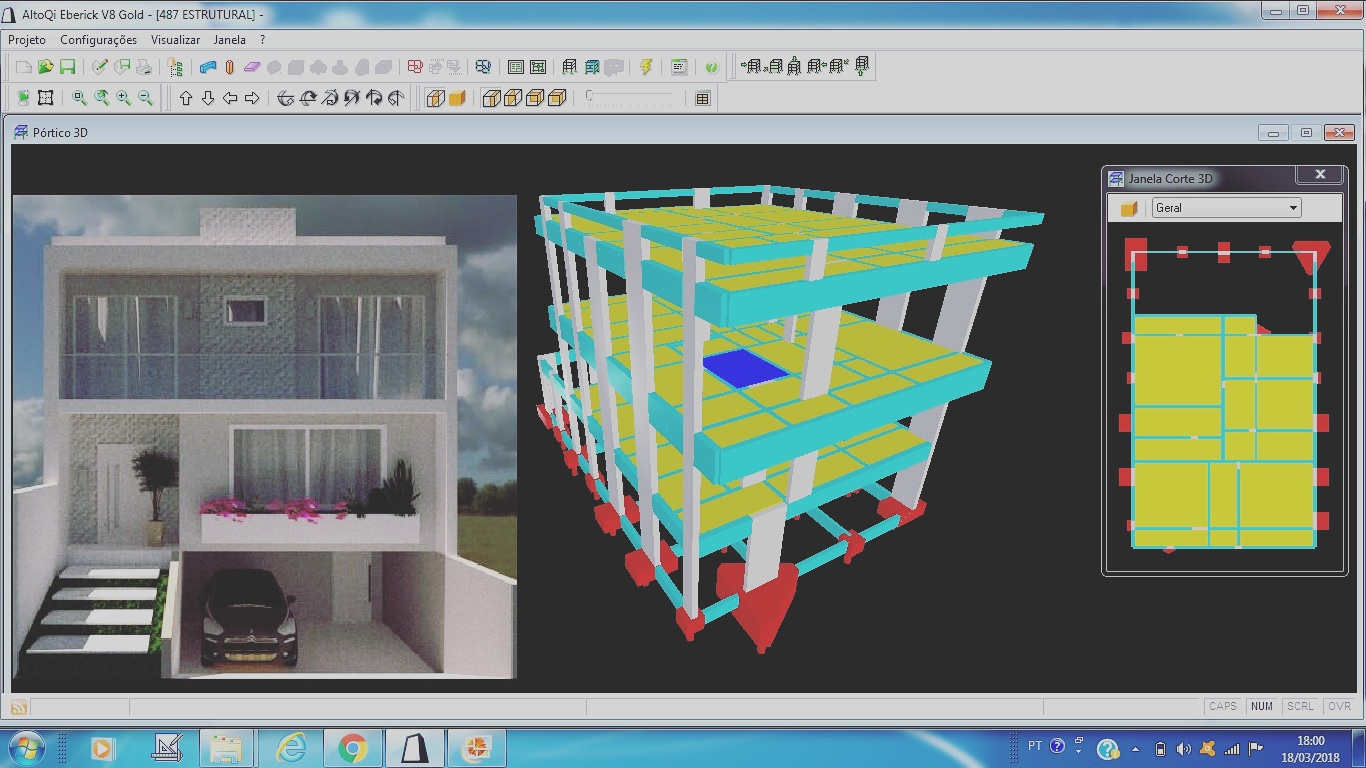Pan view up with up arrow
The image size is (1366, 768).
point(186,98)
